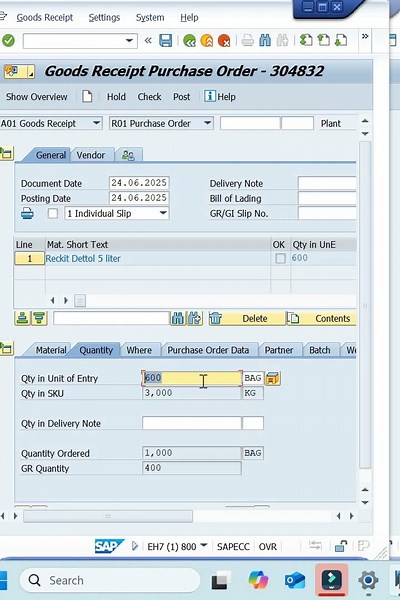The width and height of the screenshot is (400, 600).
Task: Click the unit conversion icon next to BAG
Action: click(x=272, y=378)
